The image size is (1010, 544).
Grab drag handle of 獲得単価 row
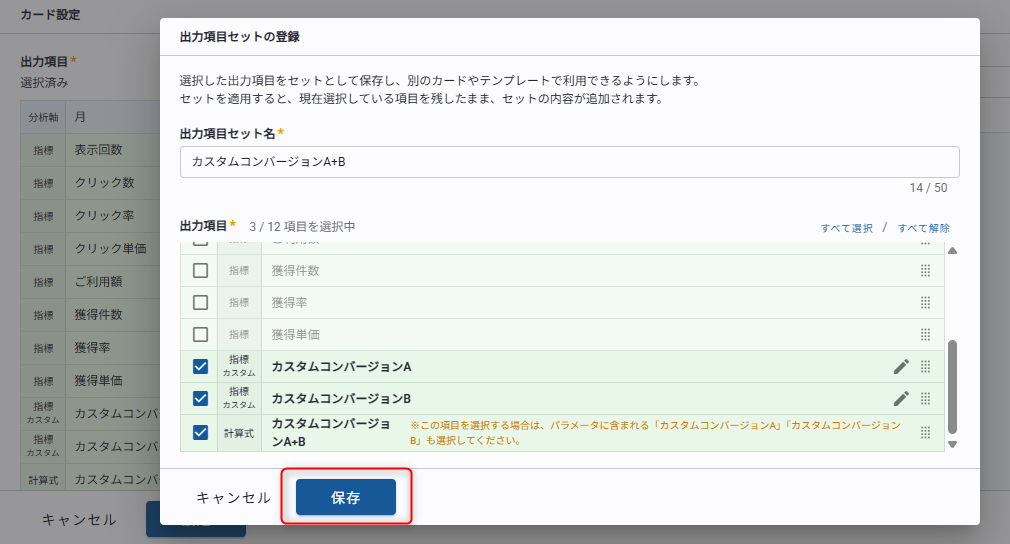point(926,335)
